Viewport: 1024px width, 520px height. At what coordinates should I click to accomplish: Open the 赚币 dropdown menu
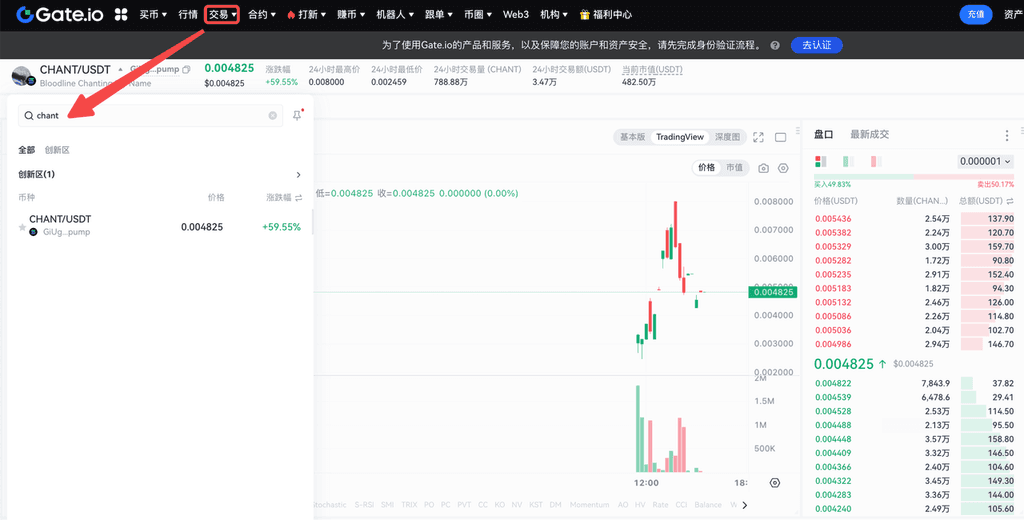(351, 14)
